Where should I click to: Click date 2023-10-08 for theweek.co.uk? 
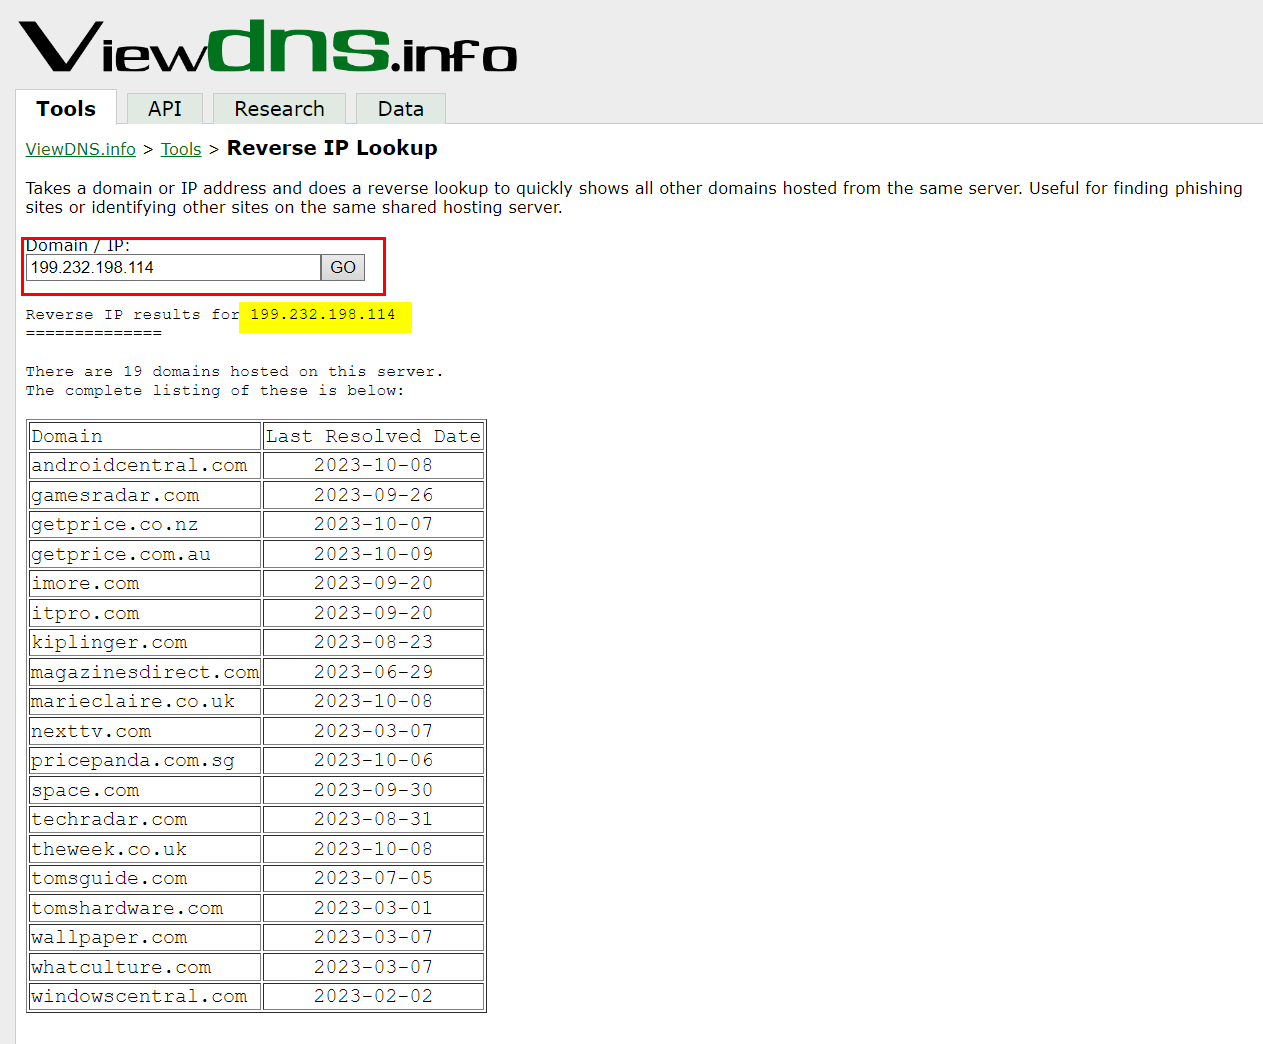pos(373,849)
